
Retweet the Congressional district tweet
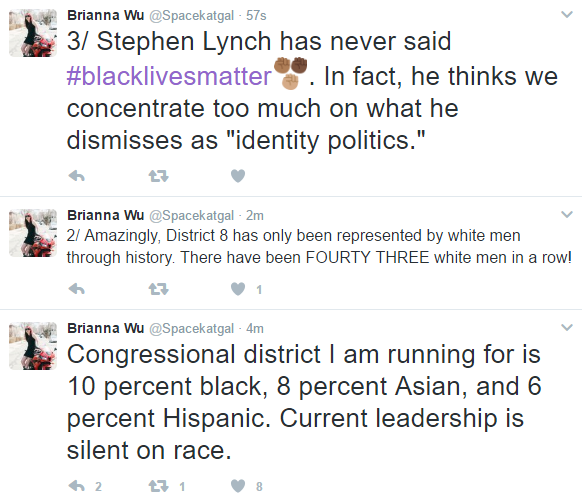click(x=158, y=486)
